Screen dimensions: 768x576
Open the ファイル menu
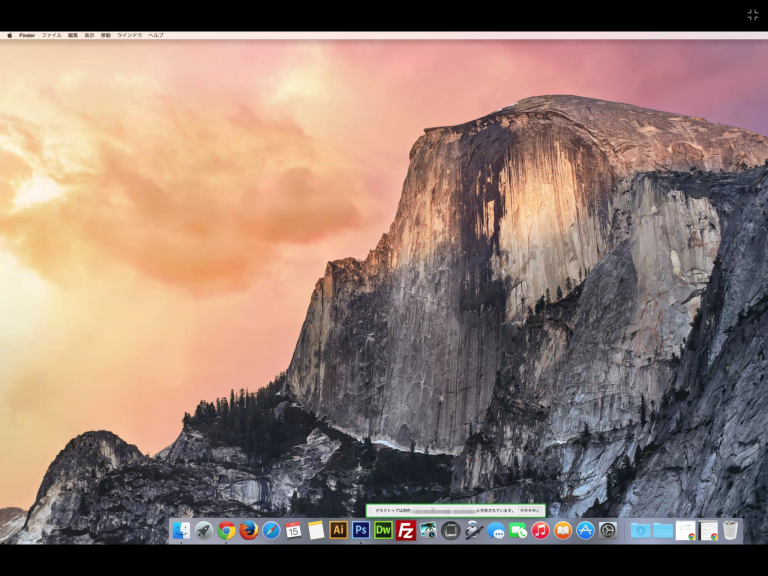tap(51, 35)
